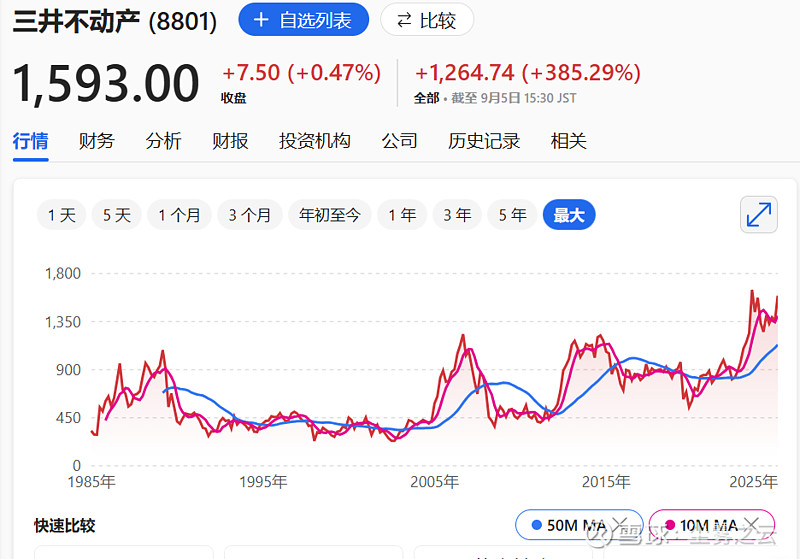Screen dimensions: 800x559
Task: Click the 50M MA blue color dot
Action: point(537,525)
